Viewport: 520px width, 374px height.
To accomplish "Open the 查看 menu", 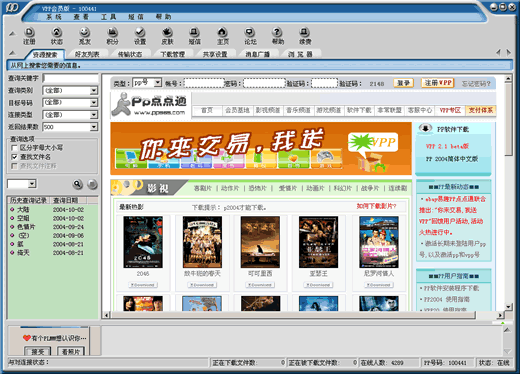I will click(81, 17).
